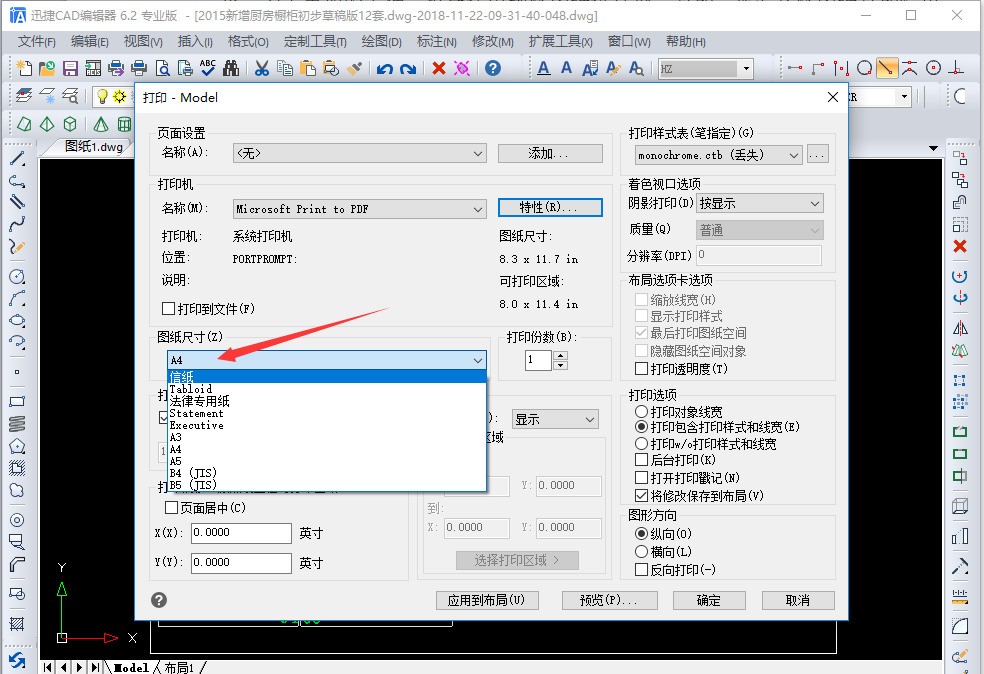This screenshot has height=674, width=984.
Task: Click the Layer manager icon
Action: tap(24, 96)
